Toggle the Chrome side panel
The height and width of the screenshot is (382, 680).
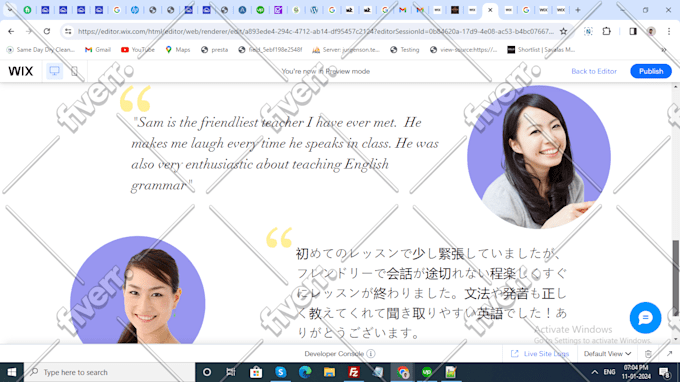[x=633, y=31]
